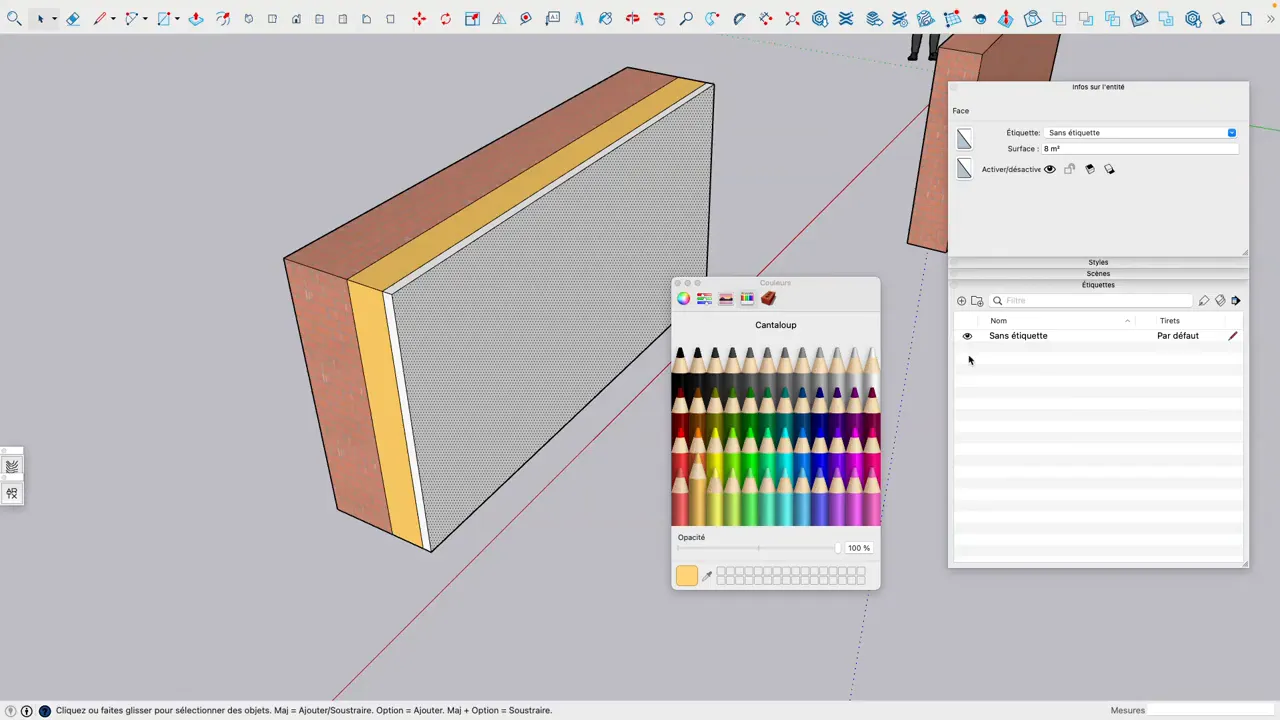Image resolution: width=1280 pixels, height=720 pixels.
Task: Activate the Move tool
Action: (x=419, y=19)
